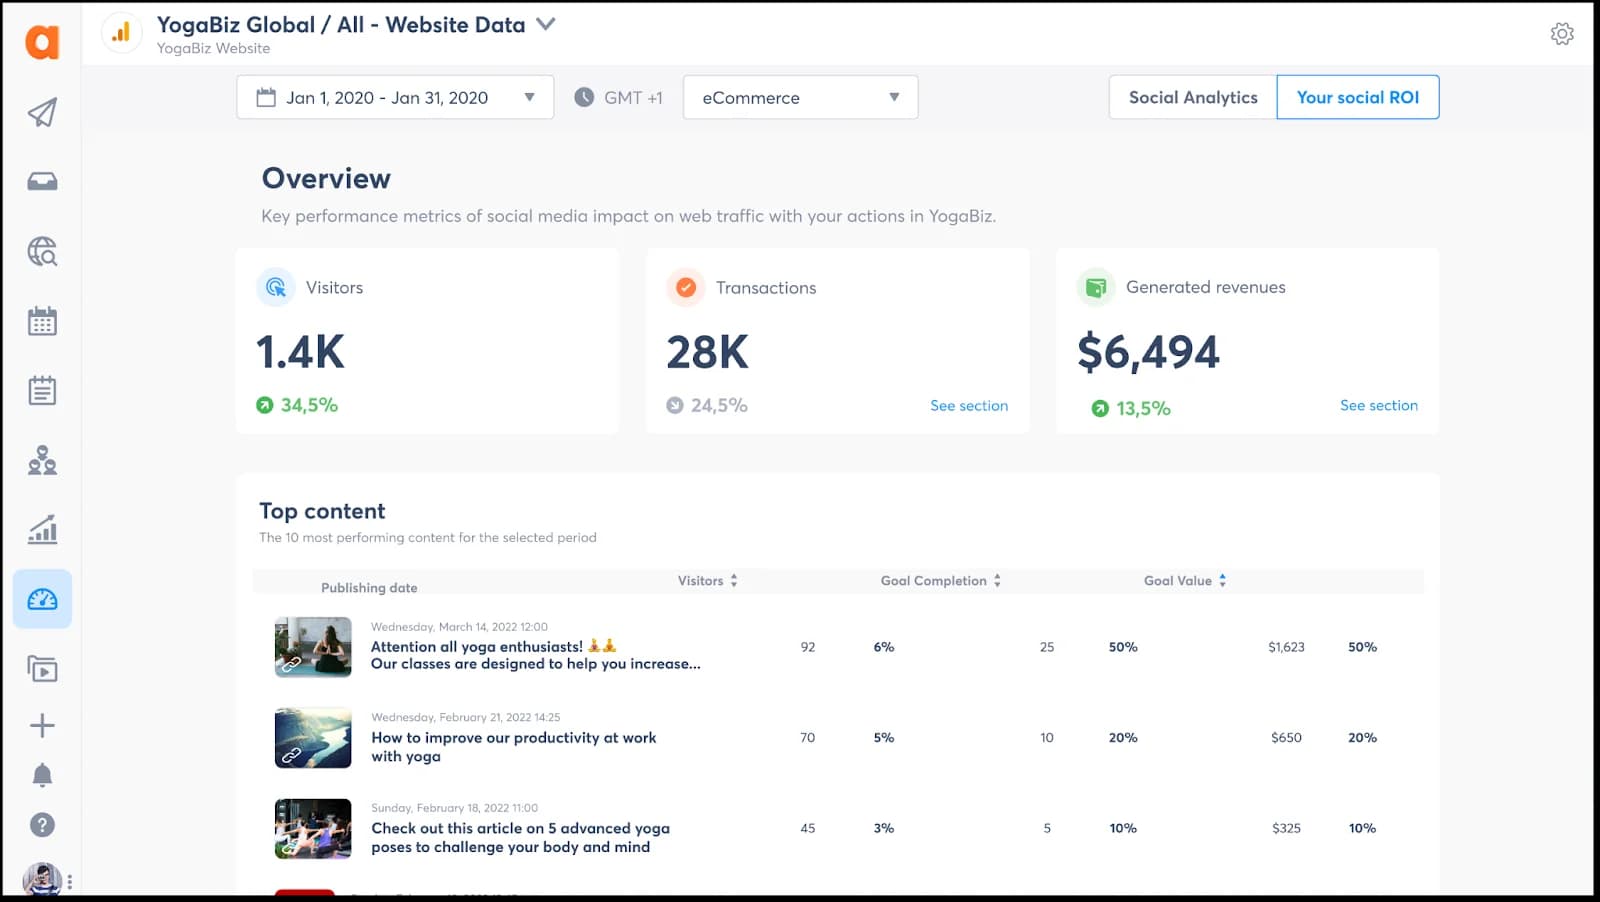Expand the YogaBiz Global account switcher
The width and height of the screenshot is (1600, 902).
tap(546, 25)
